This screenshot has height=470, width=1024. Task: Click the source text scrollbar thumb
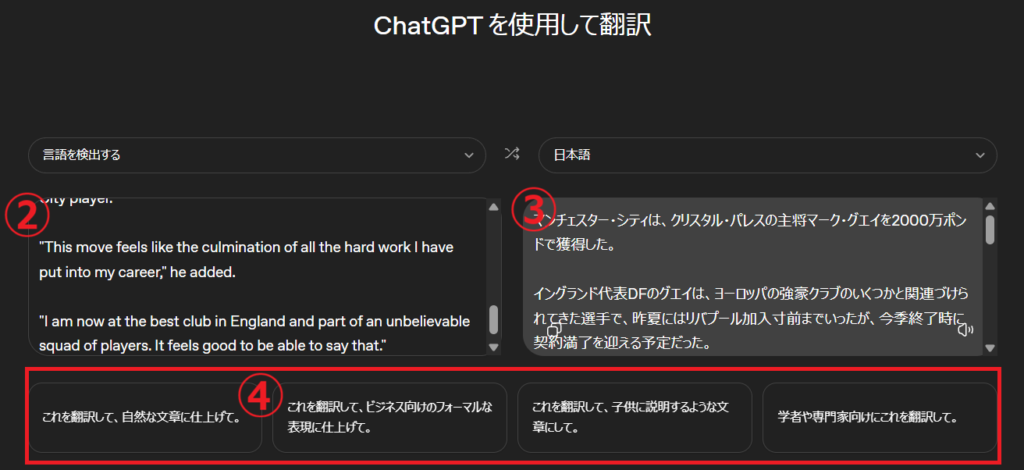click(493, 320)
